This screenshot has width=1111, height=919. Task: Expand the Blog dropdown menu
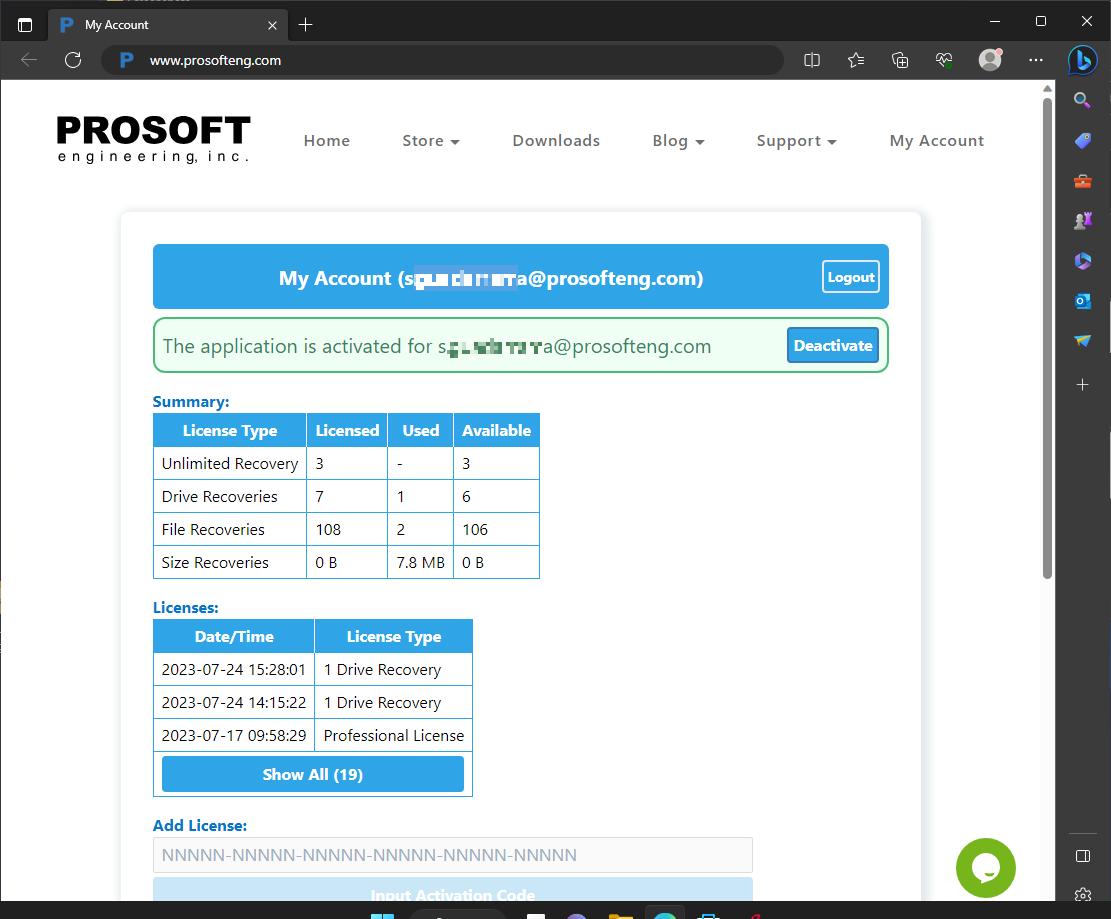click(x=678, y=141)
